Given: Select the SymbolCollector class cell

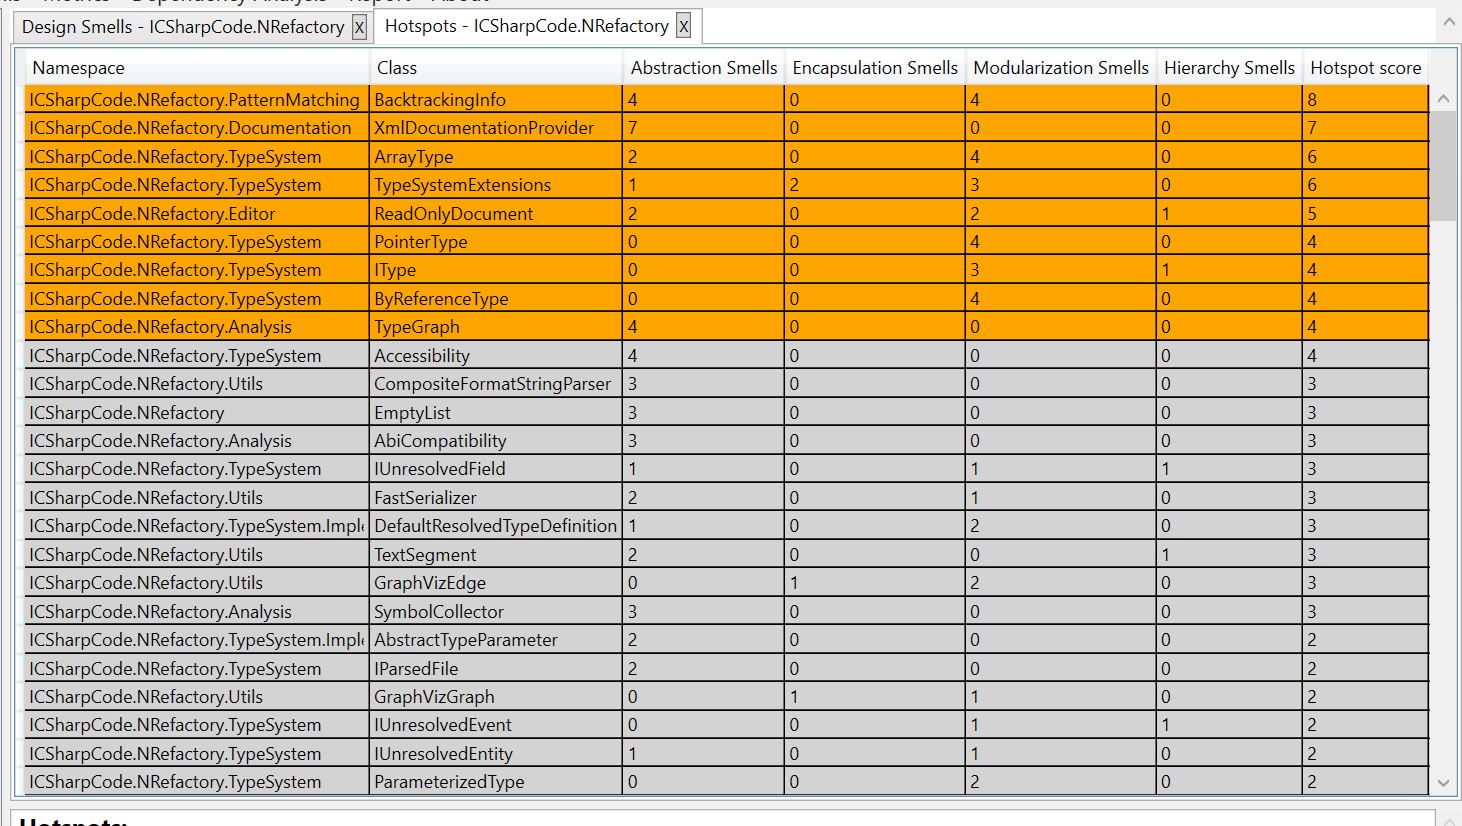Looking at the screenshot, I should tap(496, 611).
